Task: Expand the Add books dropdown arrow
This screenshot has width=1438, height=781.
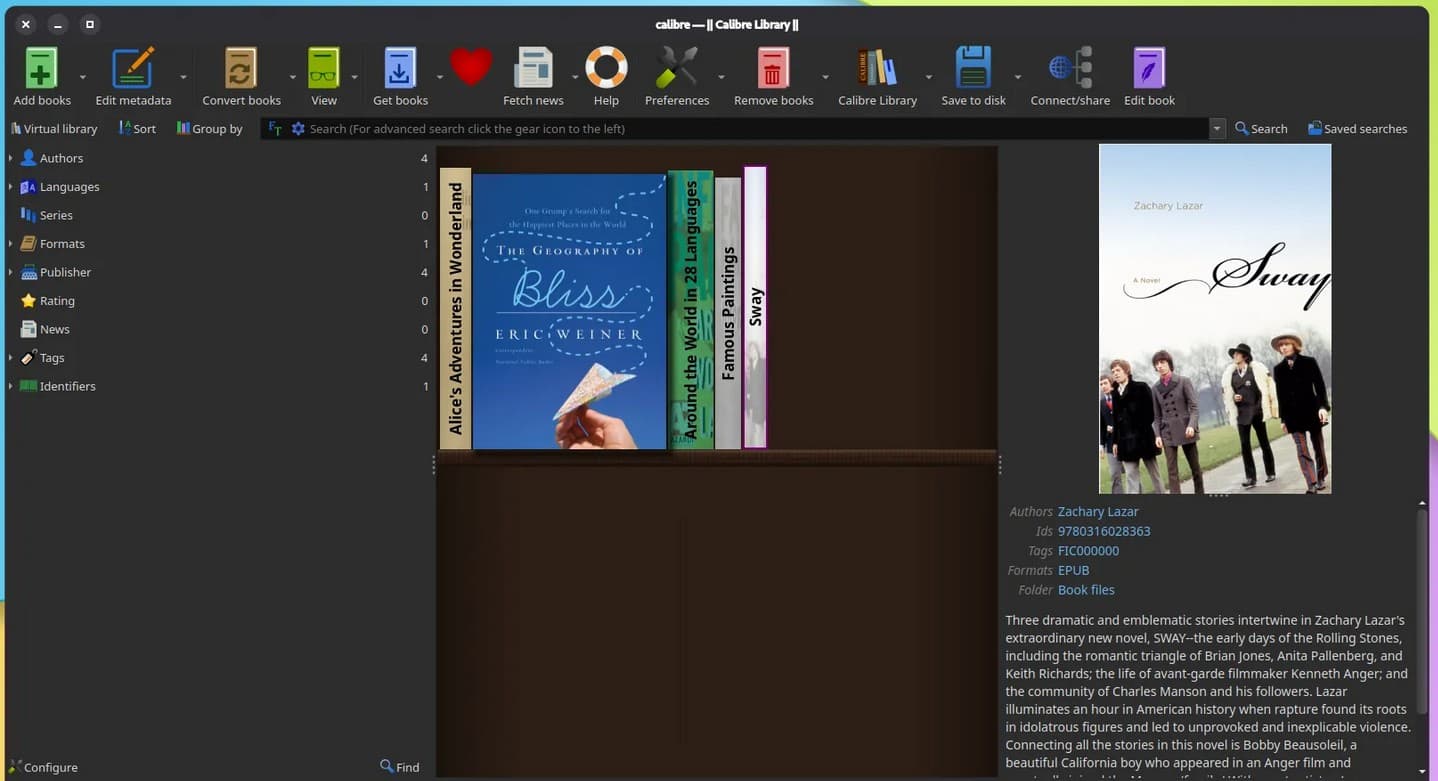Action: pyautogui.click(x=83, y=76)
